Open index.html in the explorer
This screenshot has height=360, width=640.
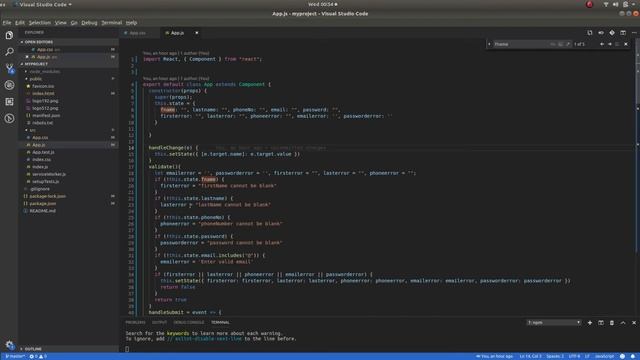43,93
